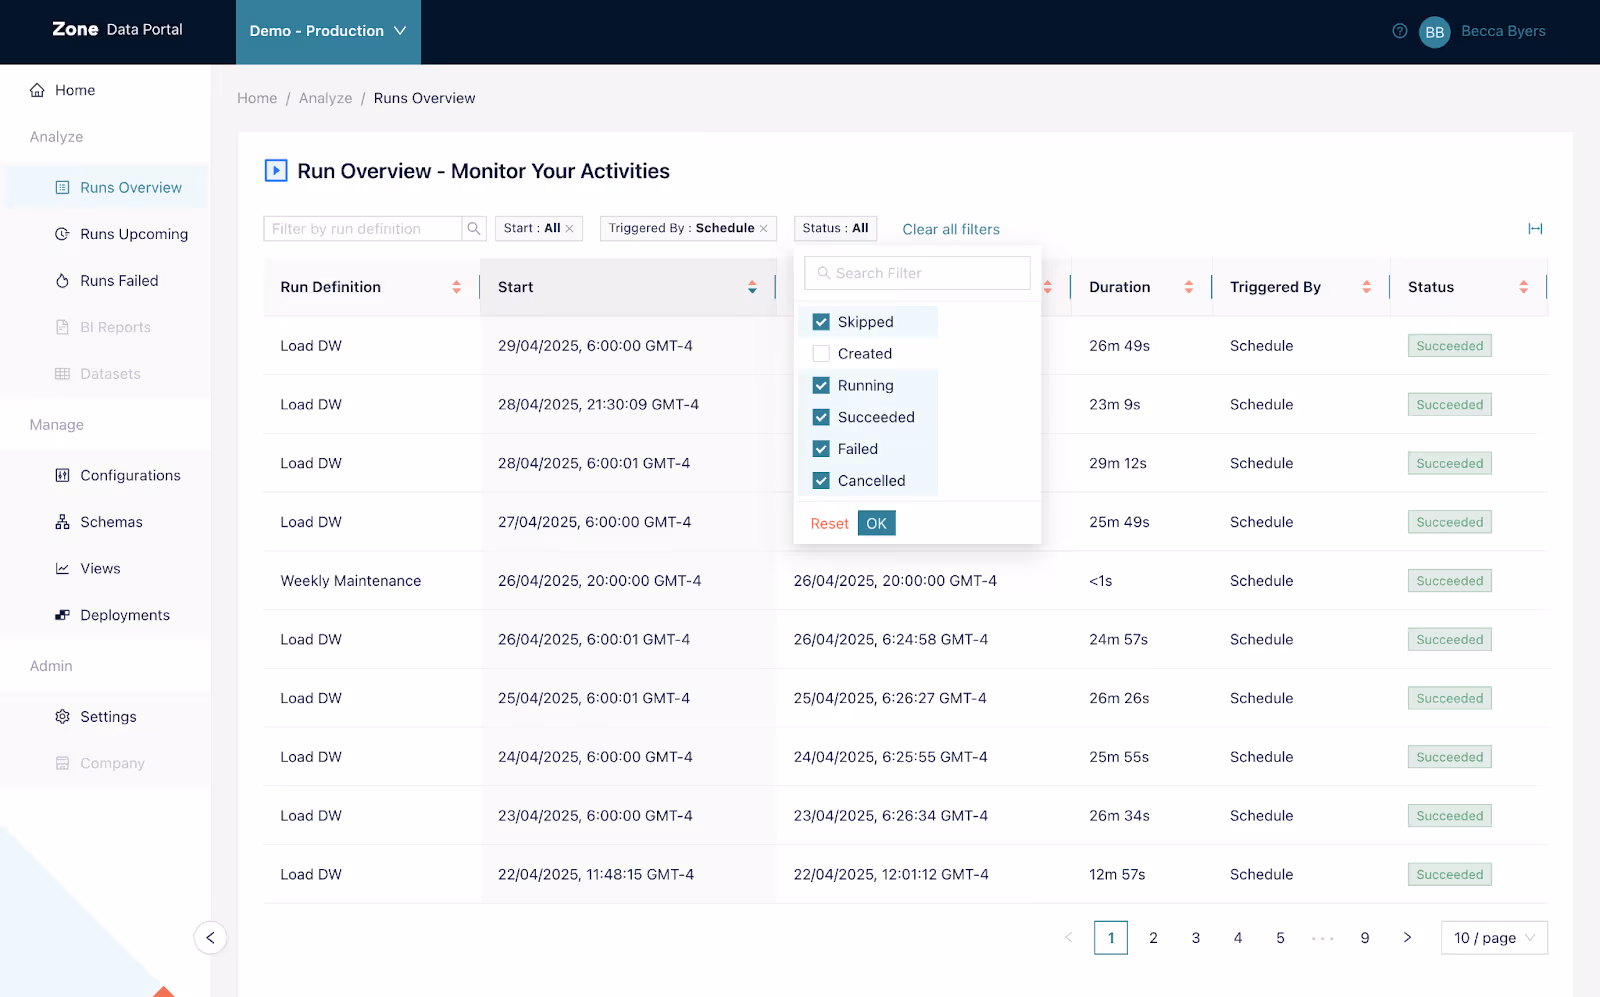Open the help question-mark icon

pos(1398,31)
